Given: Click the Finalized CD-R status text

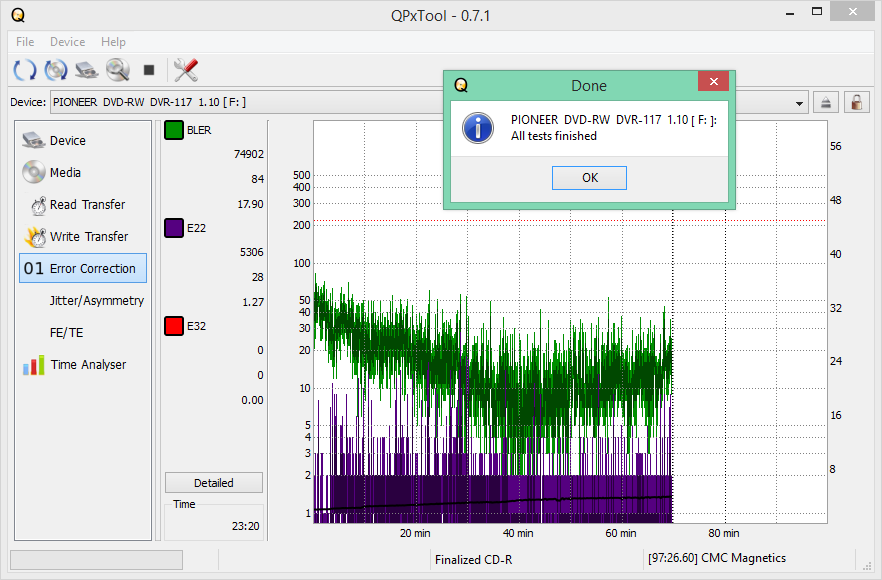Looking at the screenshot, I should [x=473, y=560].
